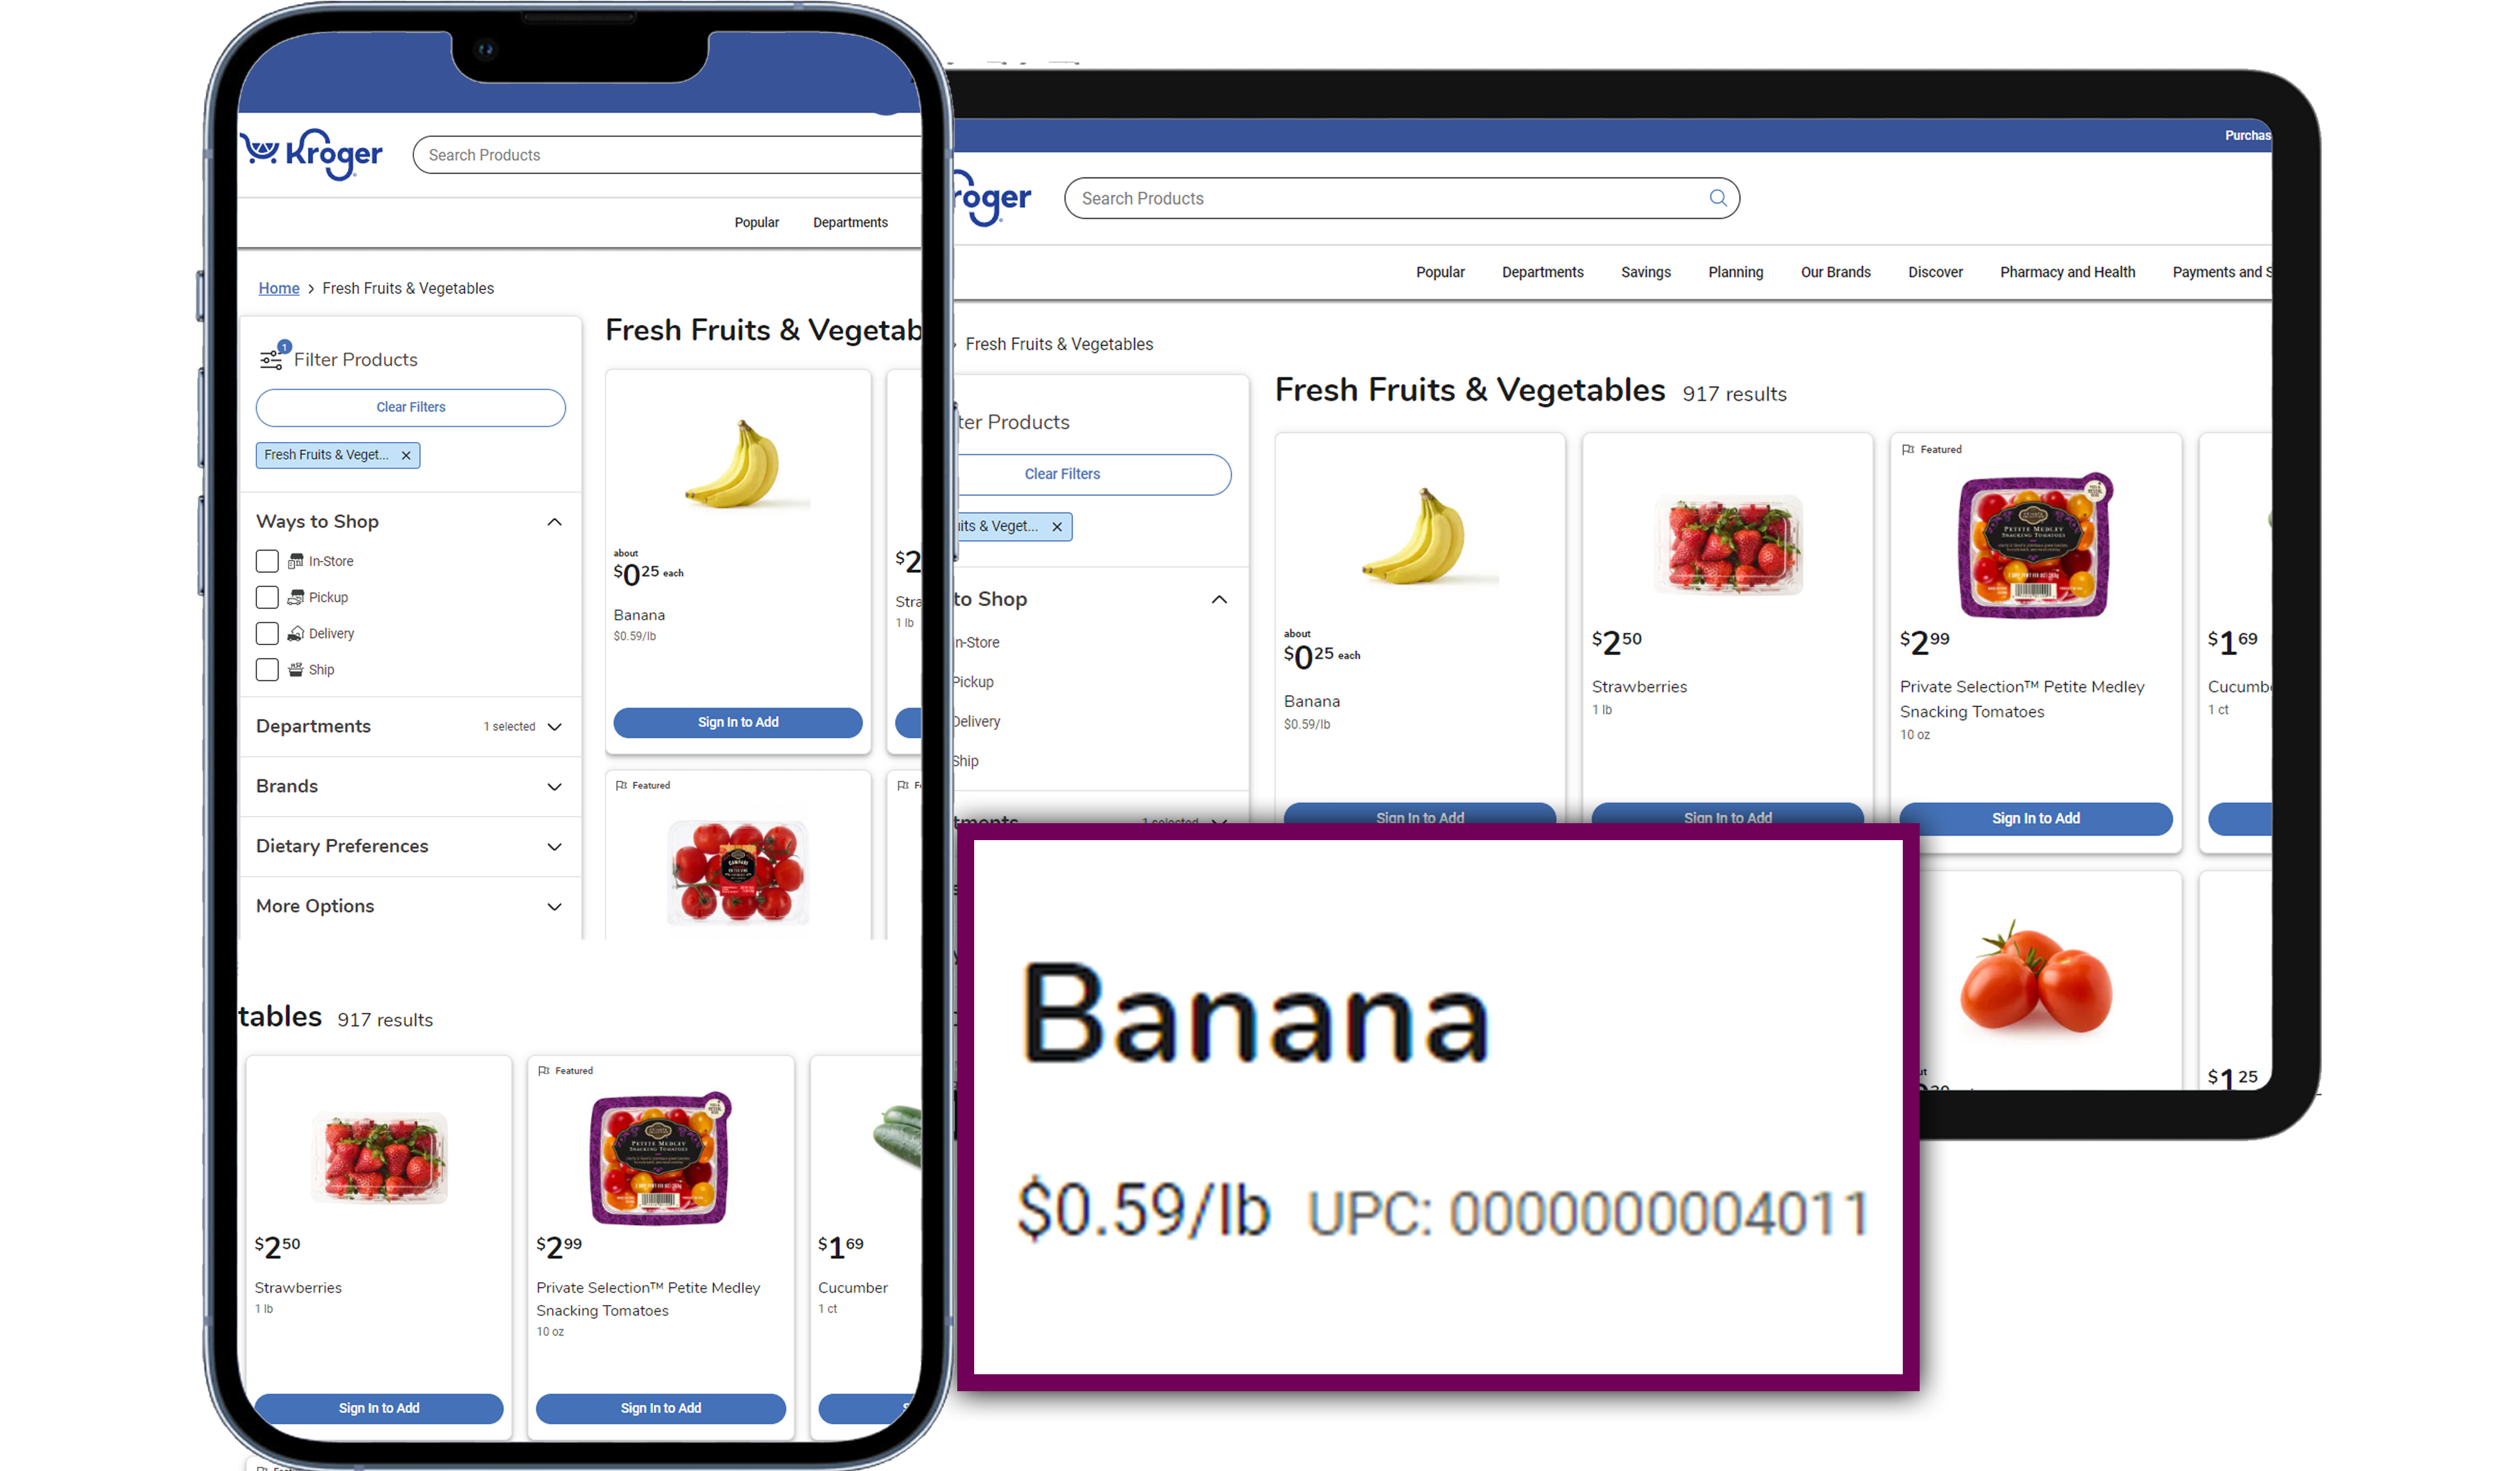Click the Our Brands navigation icon
2520x1471 pixels.
click(1836, 272)
